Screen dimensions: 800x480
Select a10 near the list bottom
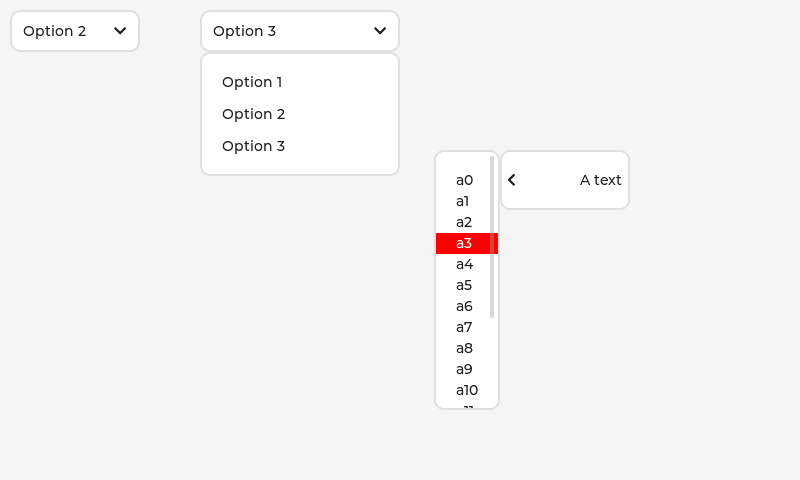pyautogui.click(x=467, y=390)
